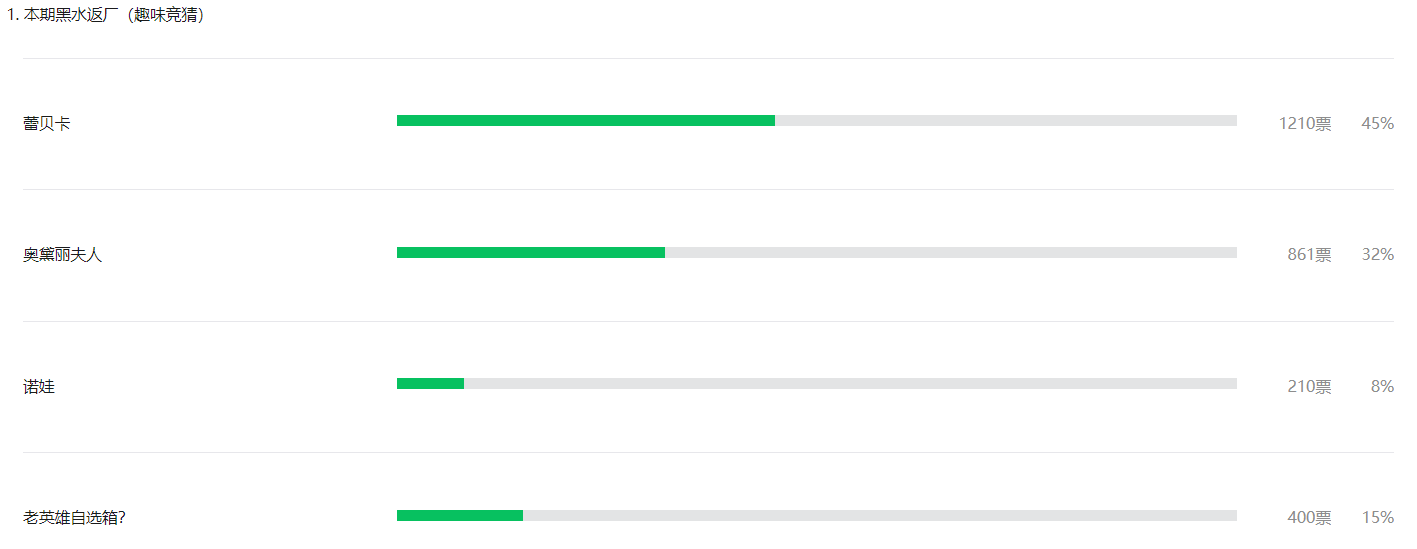Click green progress bar for 奥黛丽夫人

tap(531, 252)
